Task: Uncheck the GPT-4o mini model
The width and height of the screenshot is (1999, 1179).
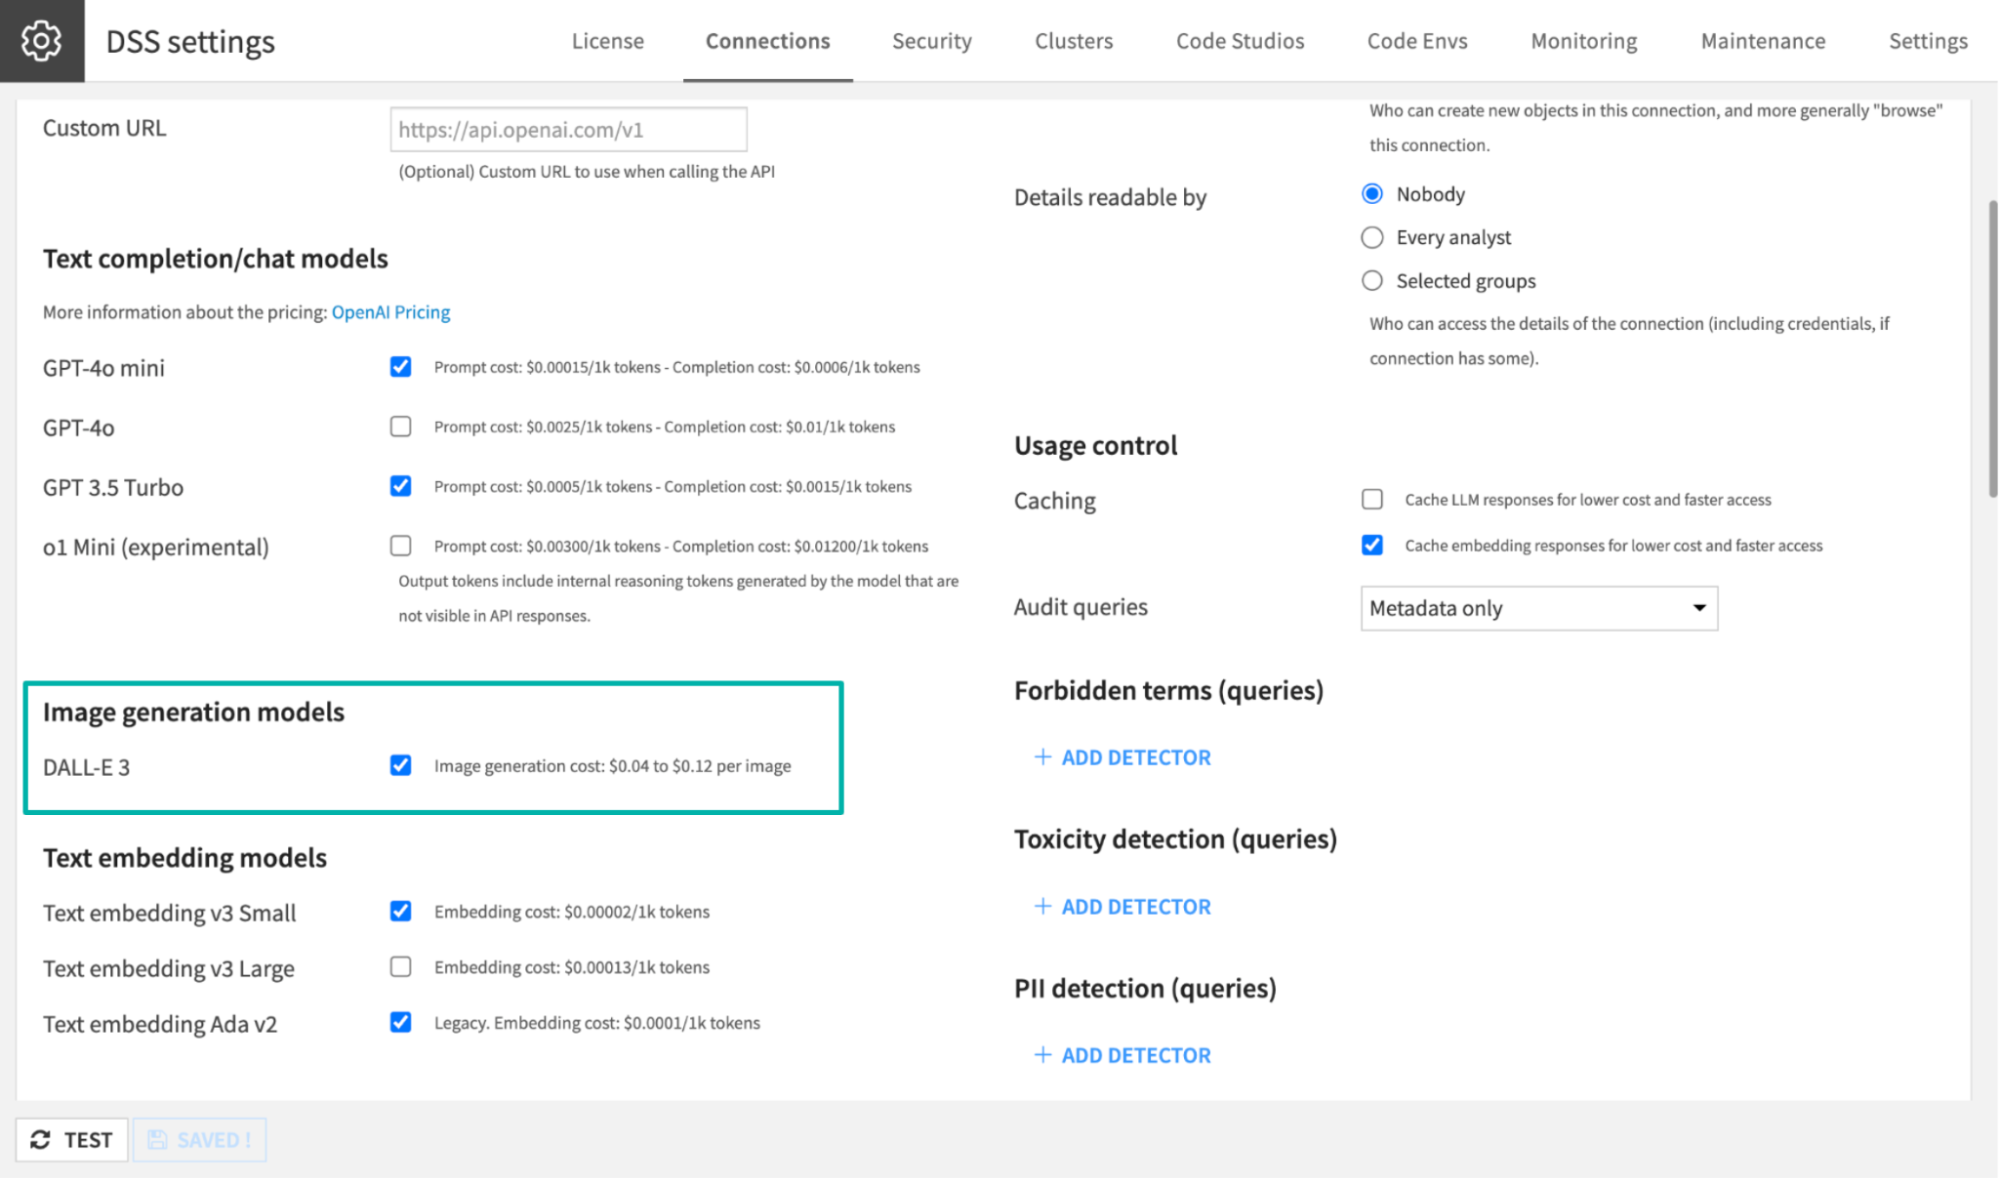Action: (x=400, y=366)
